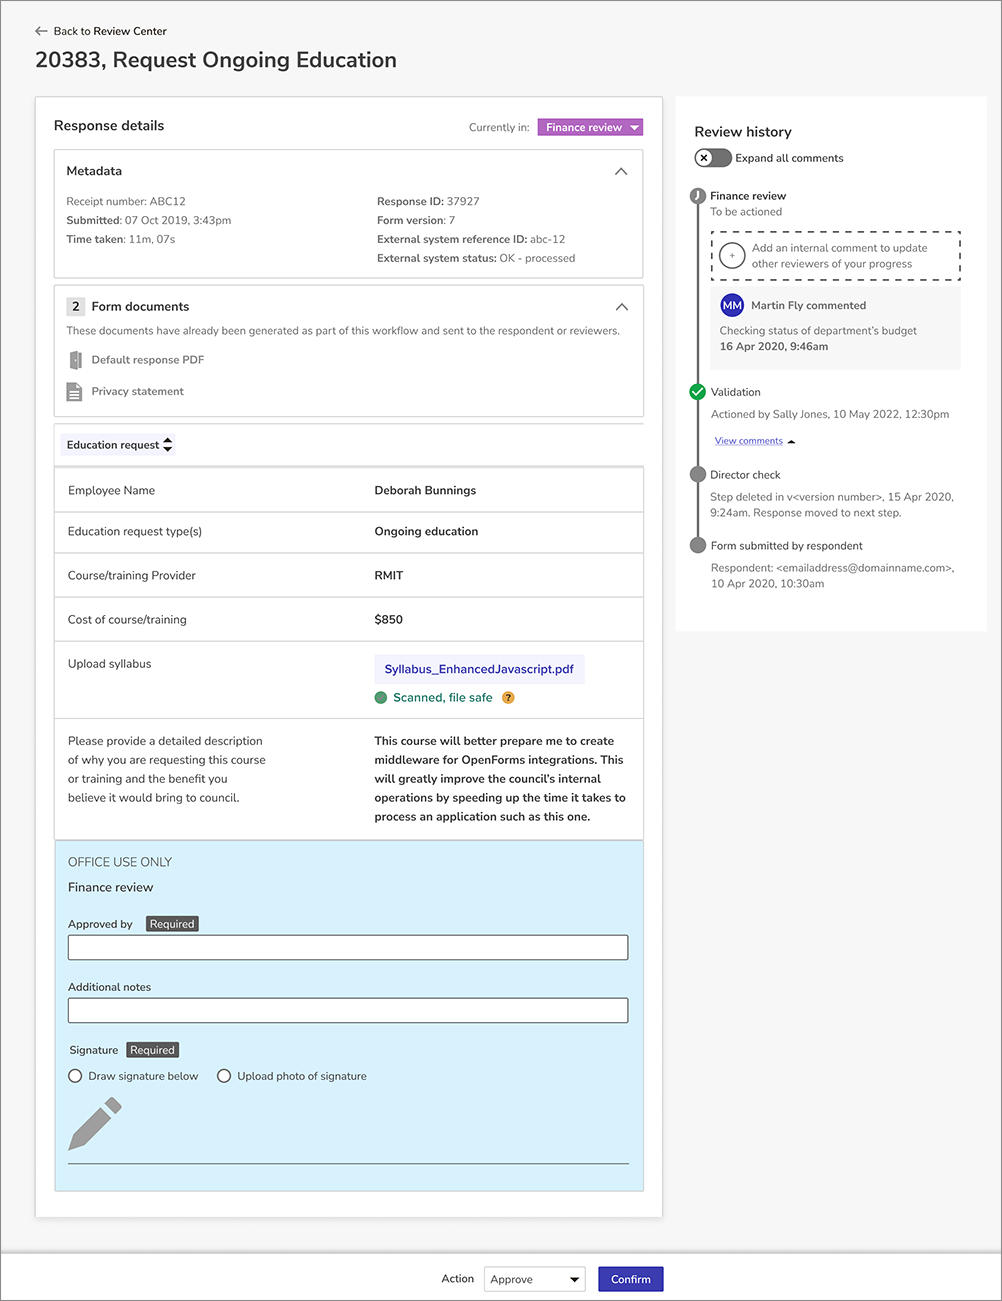Collapse the Metadata section
Screen dimensions: 1002x1301
pos(621,172)
